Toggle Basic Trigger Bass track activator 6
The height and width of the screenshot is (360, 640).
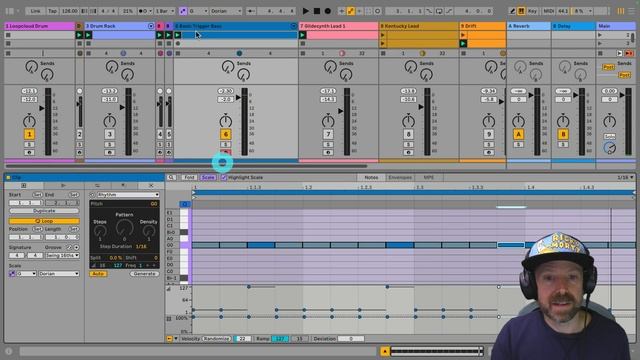pyautogui.click(x=226, y=134)
